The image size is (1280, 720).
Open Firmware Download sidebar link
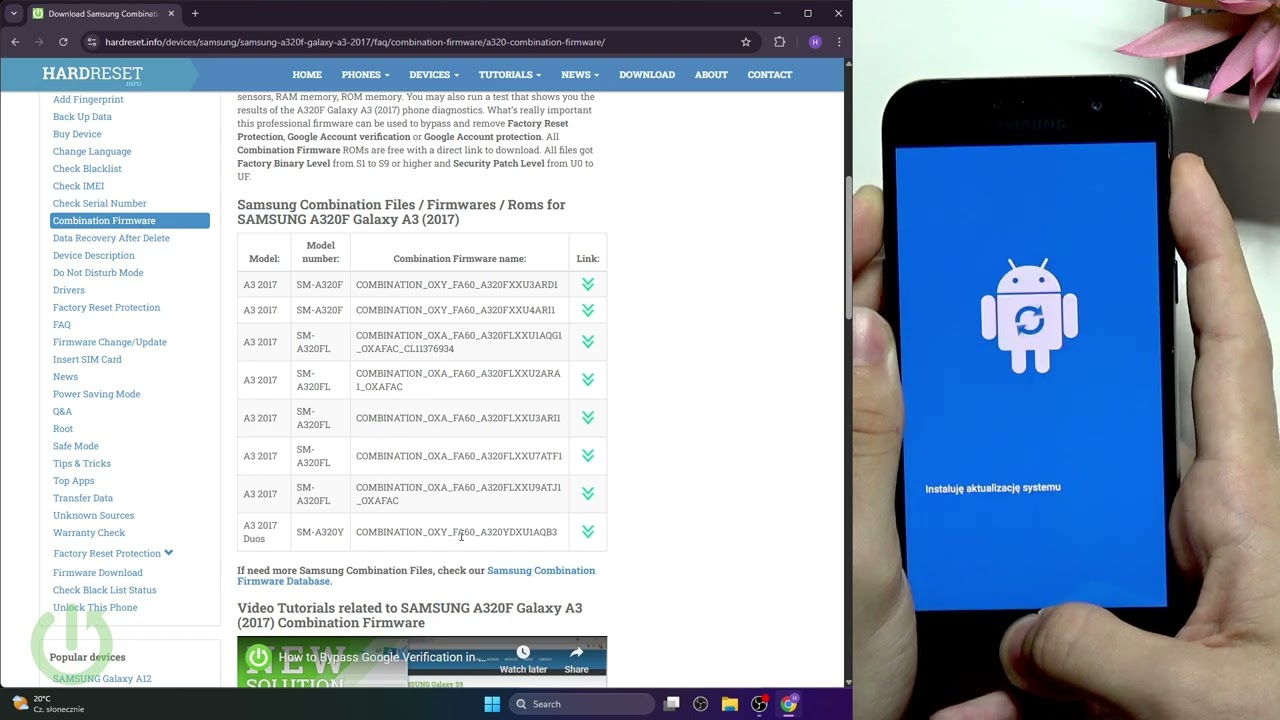click(98, 573)
